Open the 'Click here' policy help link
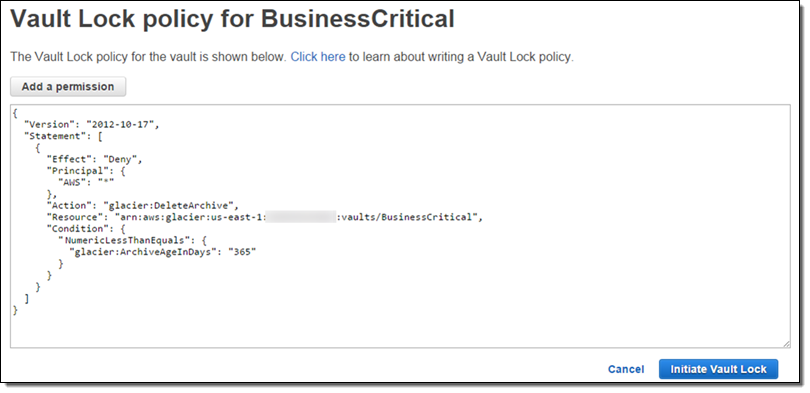810x393 pixels. point(318,57)
